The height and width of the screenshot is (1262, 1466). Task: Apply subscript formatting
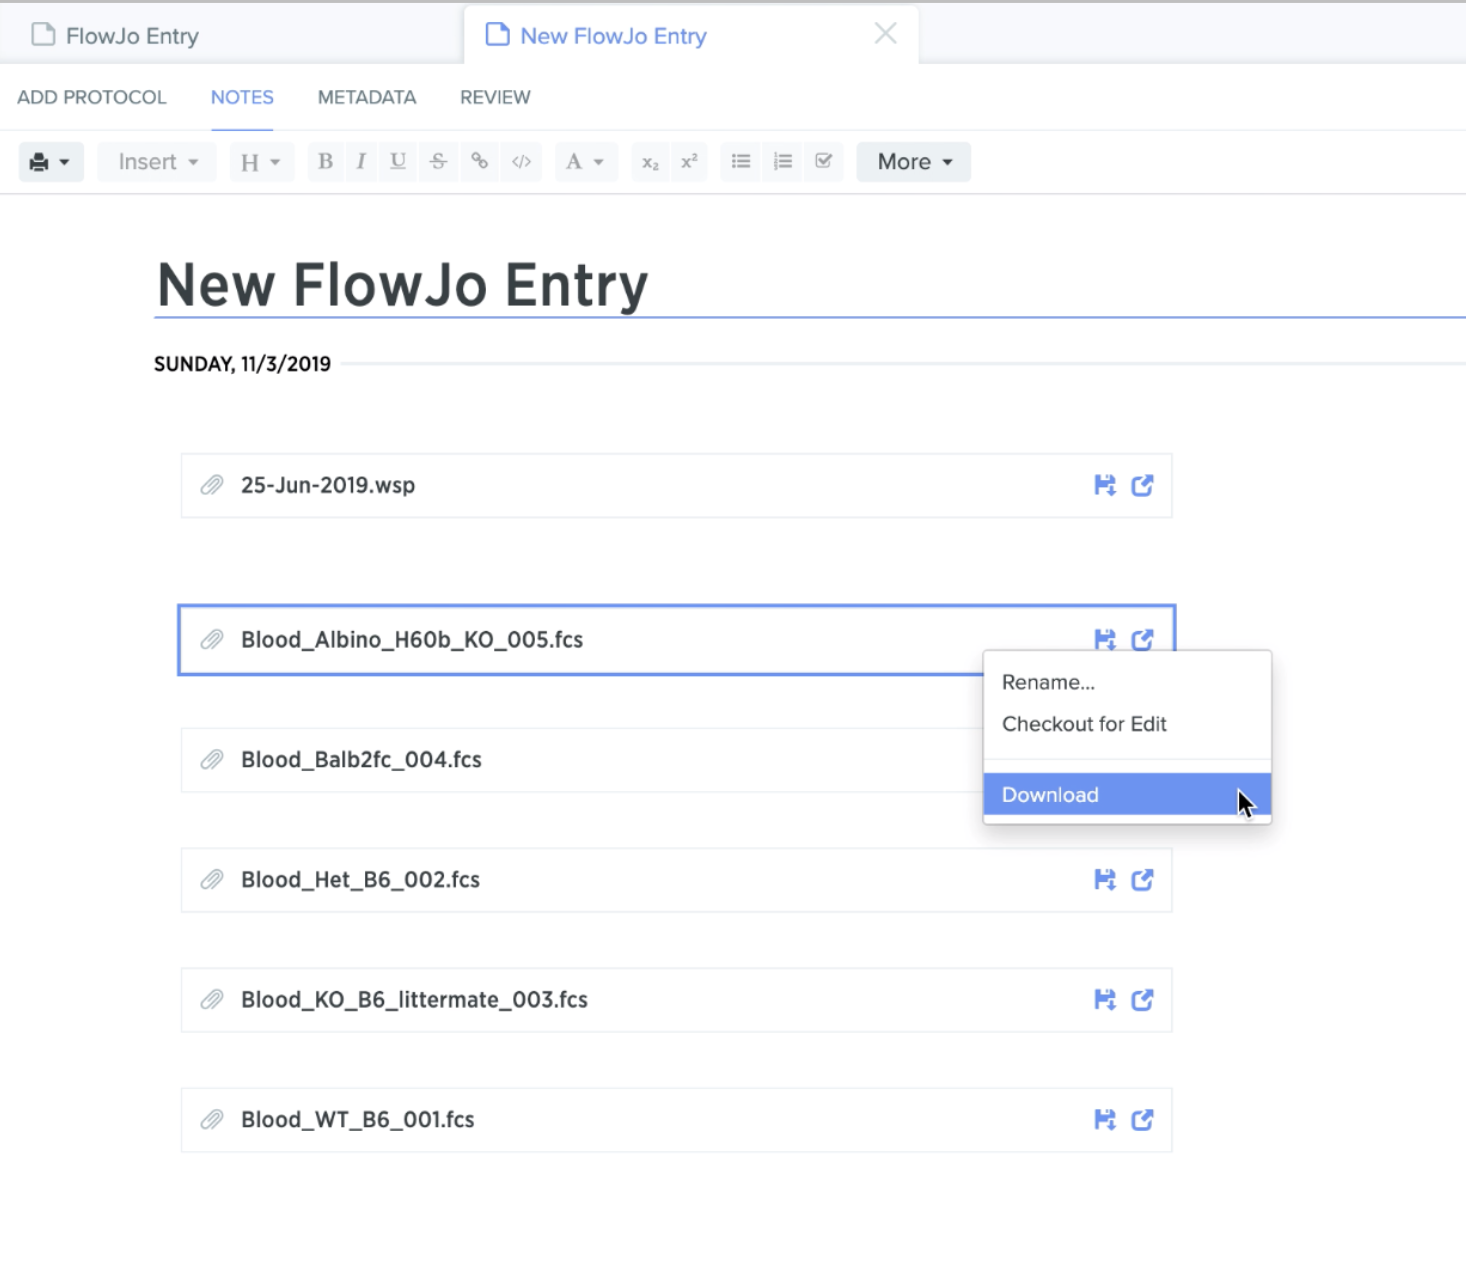coord(650,162)
